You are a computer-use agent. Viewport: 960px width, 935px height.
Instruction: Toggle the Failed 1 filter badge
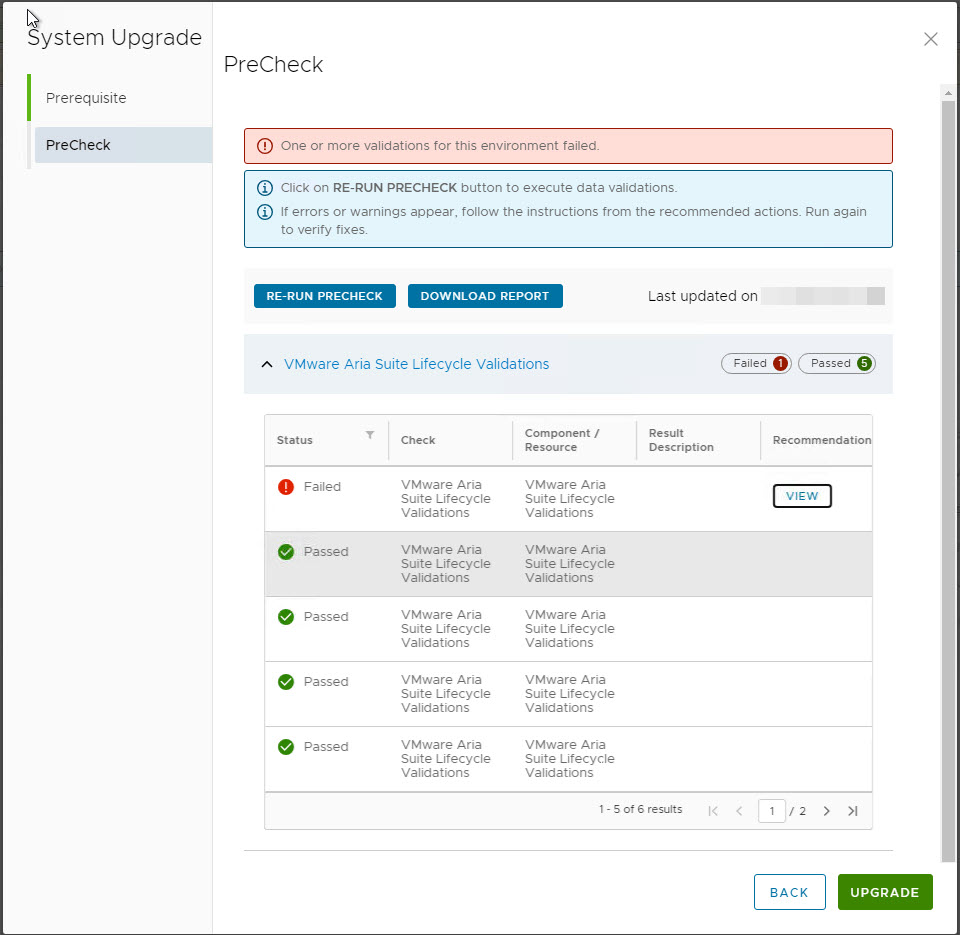point(756,363)
